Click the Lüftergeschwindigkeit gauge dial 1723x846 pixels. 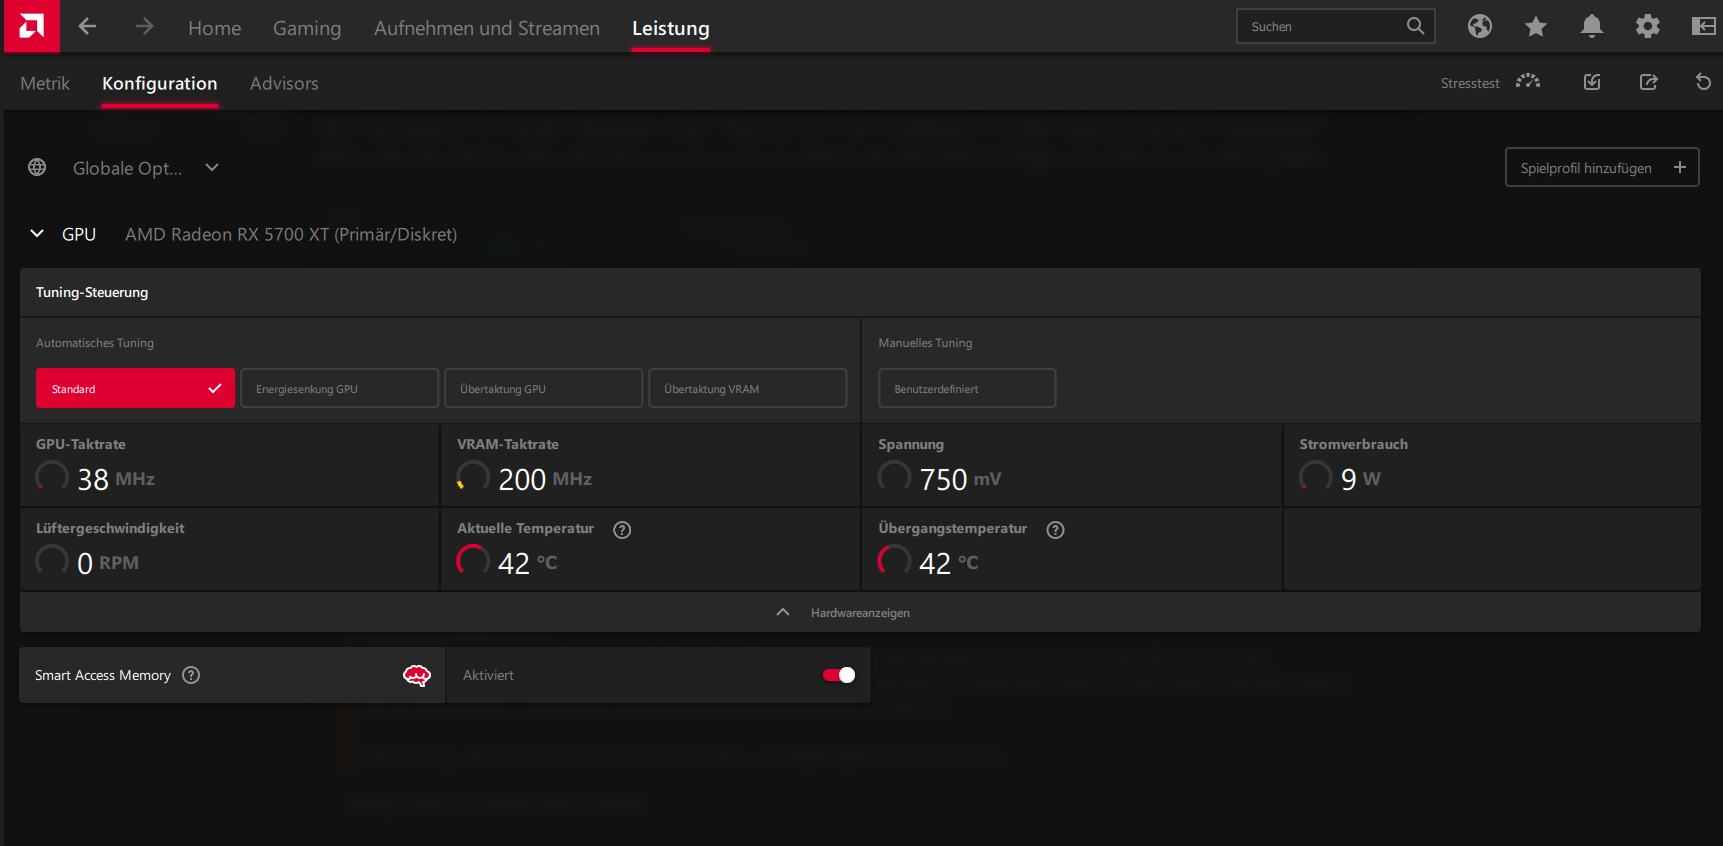pyautogui.click(x=52, y=560)
